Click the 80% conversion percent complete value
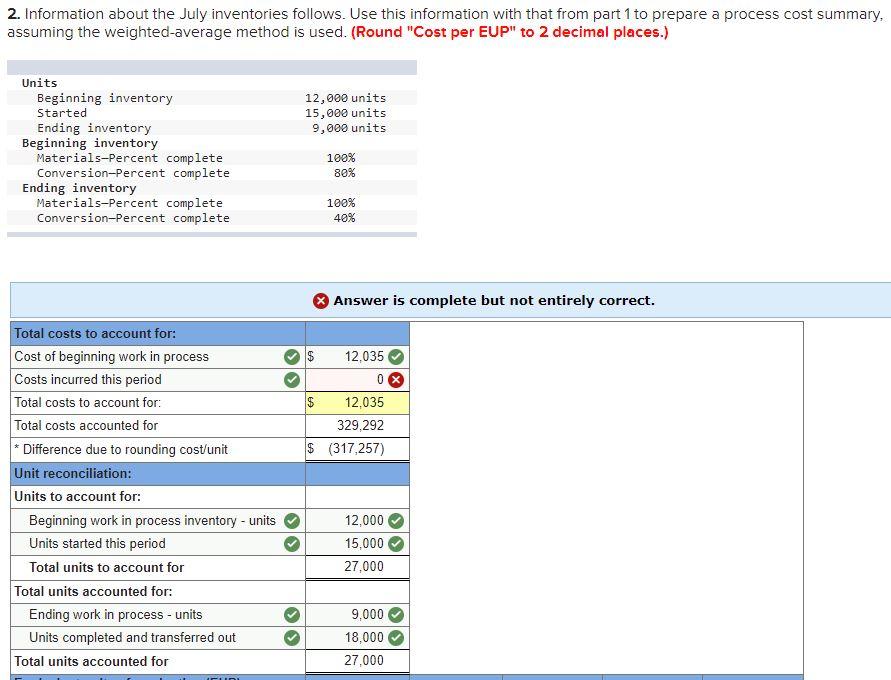 (x=344, y=173)
